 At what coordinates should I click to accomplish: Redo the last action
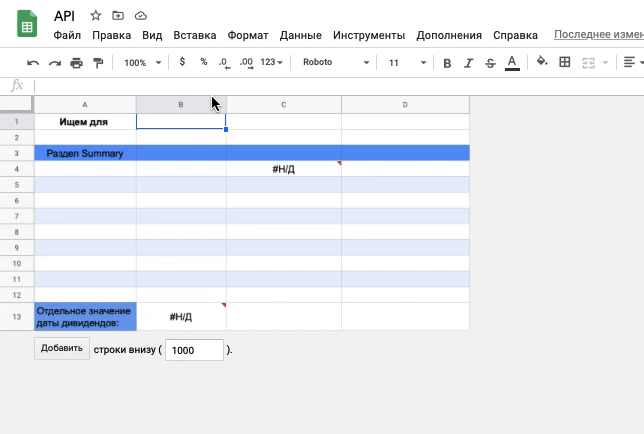[x=55, y=63]
